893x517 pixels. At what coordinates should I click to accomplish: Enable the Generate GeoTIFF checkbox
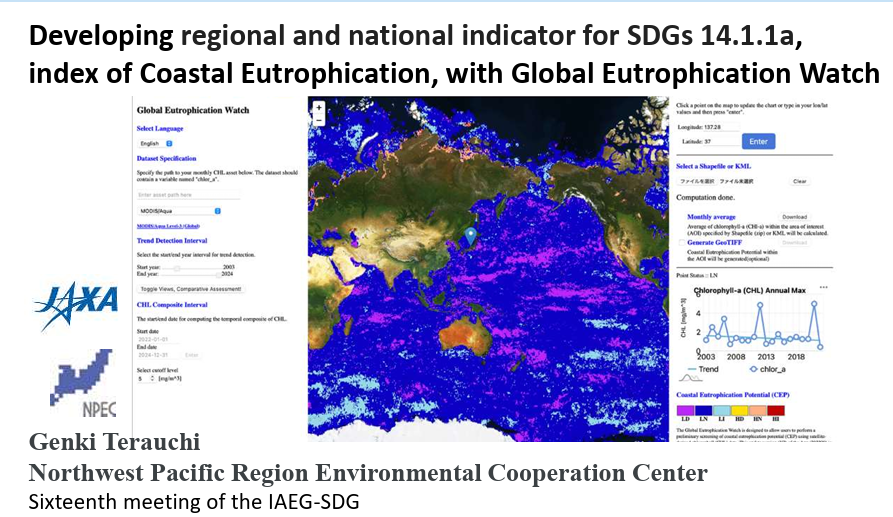[x=681, y=243]
